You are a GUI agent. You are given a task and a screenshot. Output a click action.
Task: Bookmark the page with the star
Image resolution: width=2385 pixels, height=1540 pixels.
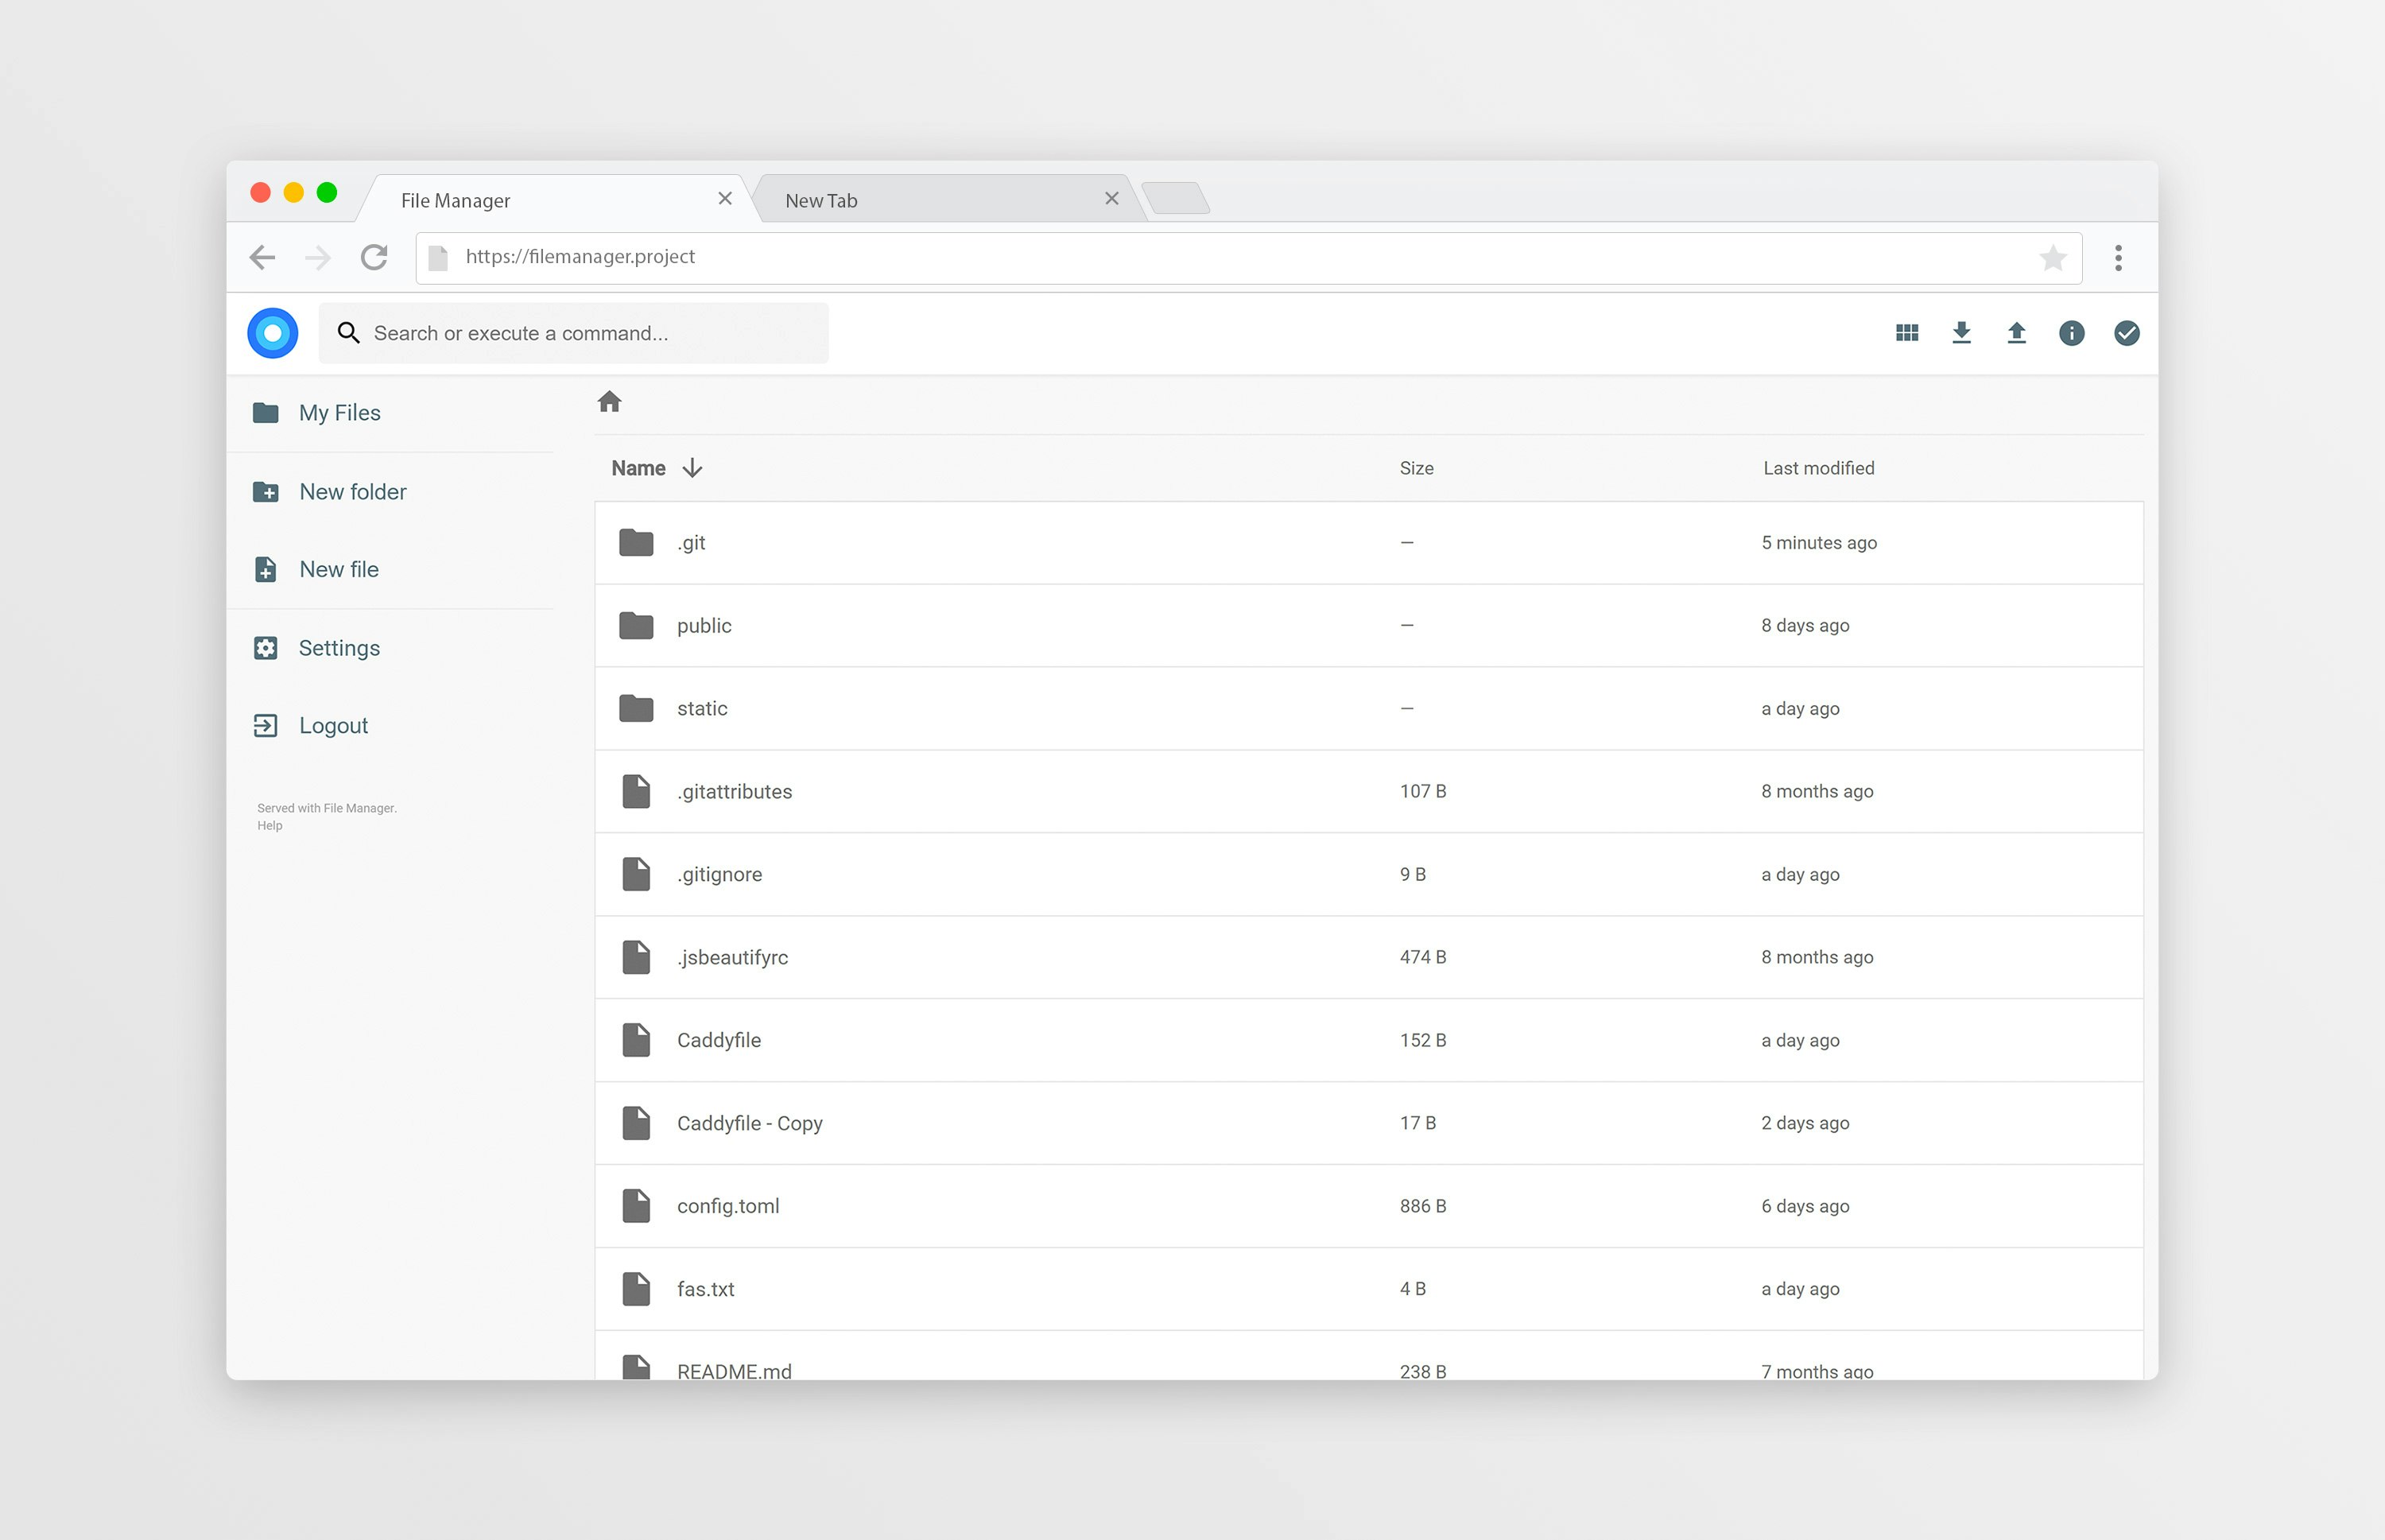tap(2054, 257)
